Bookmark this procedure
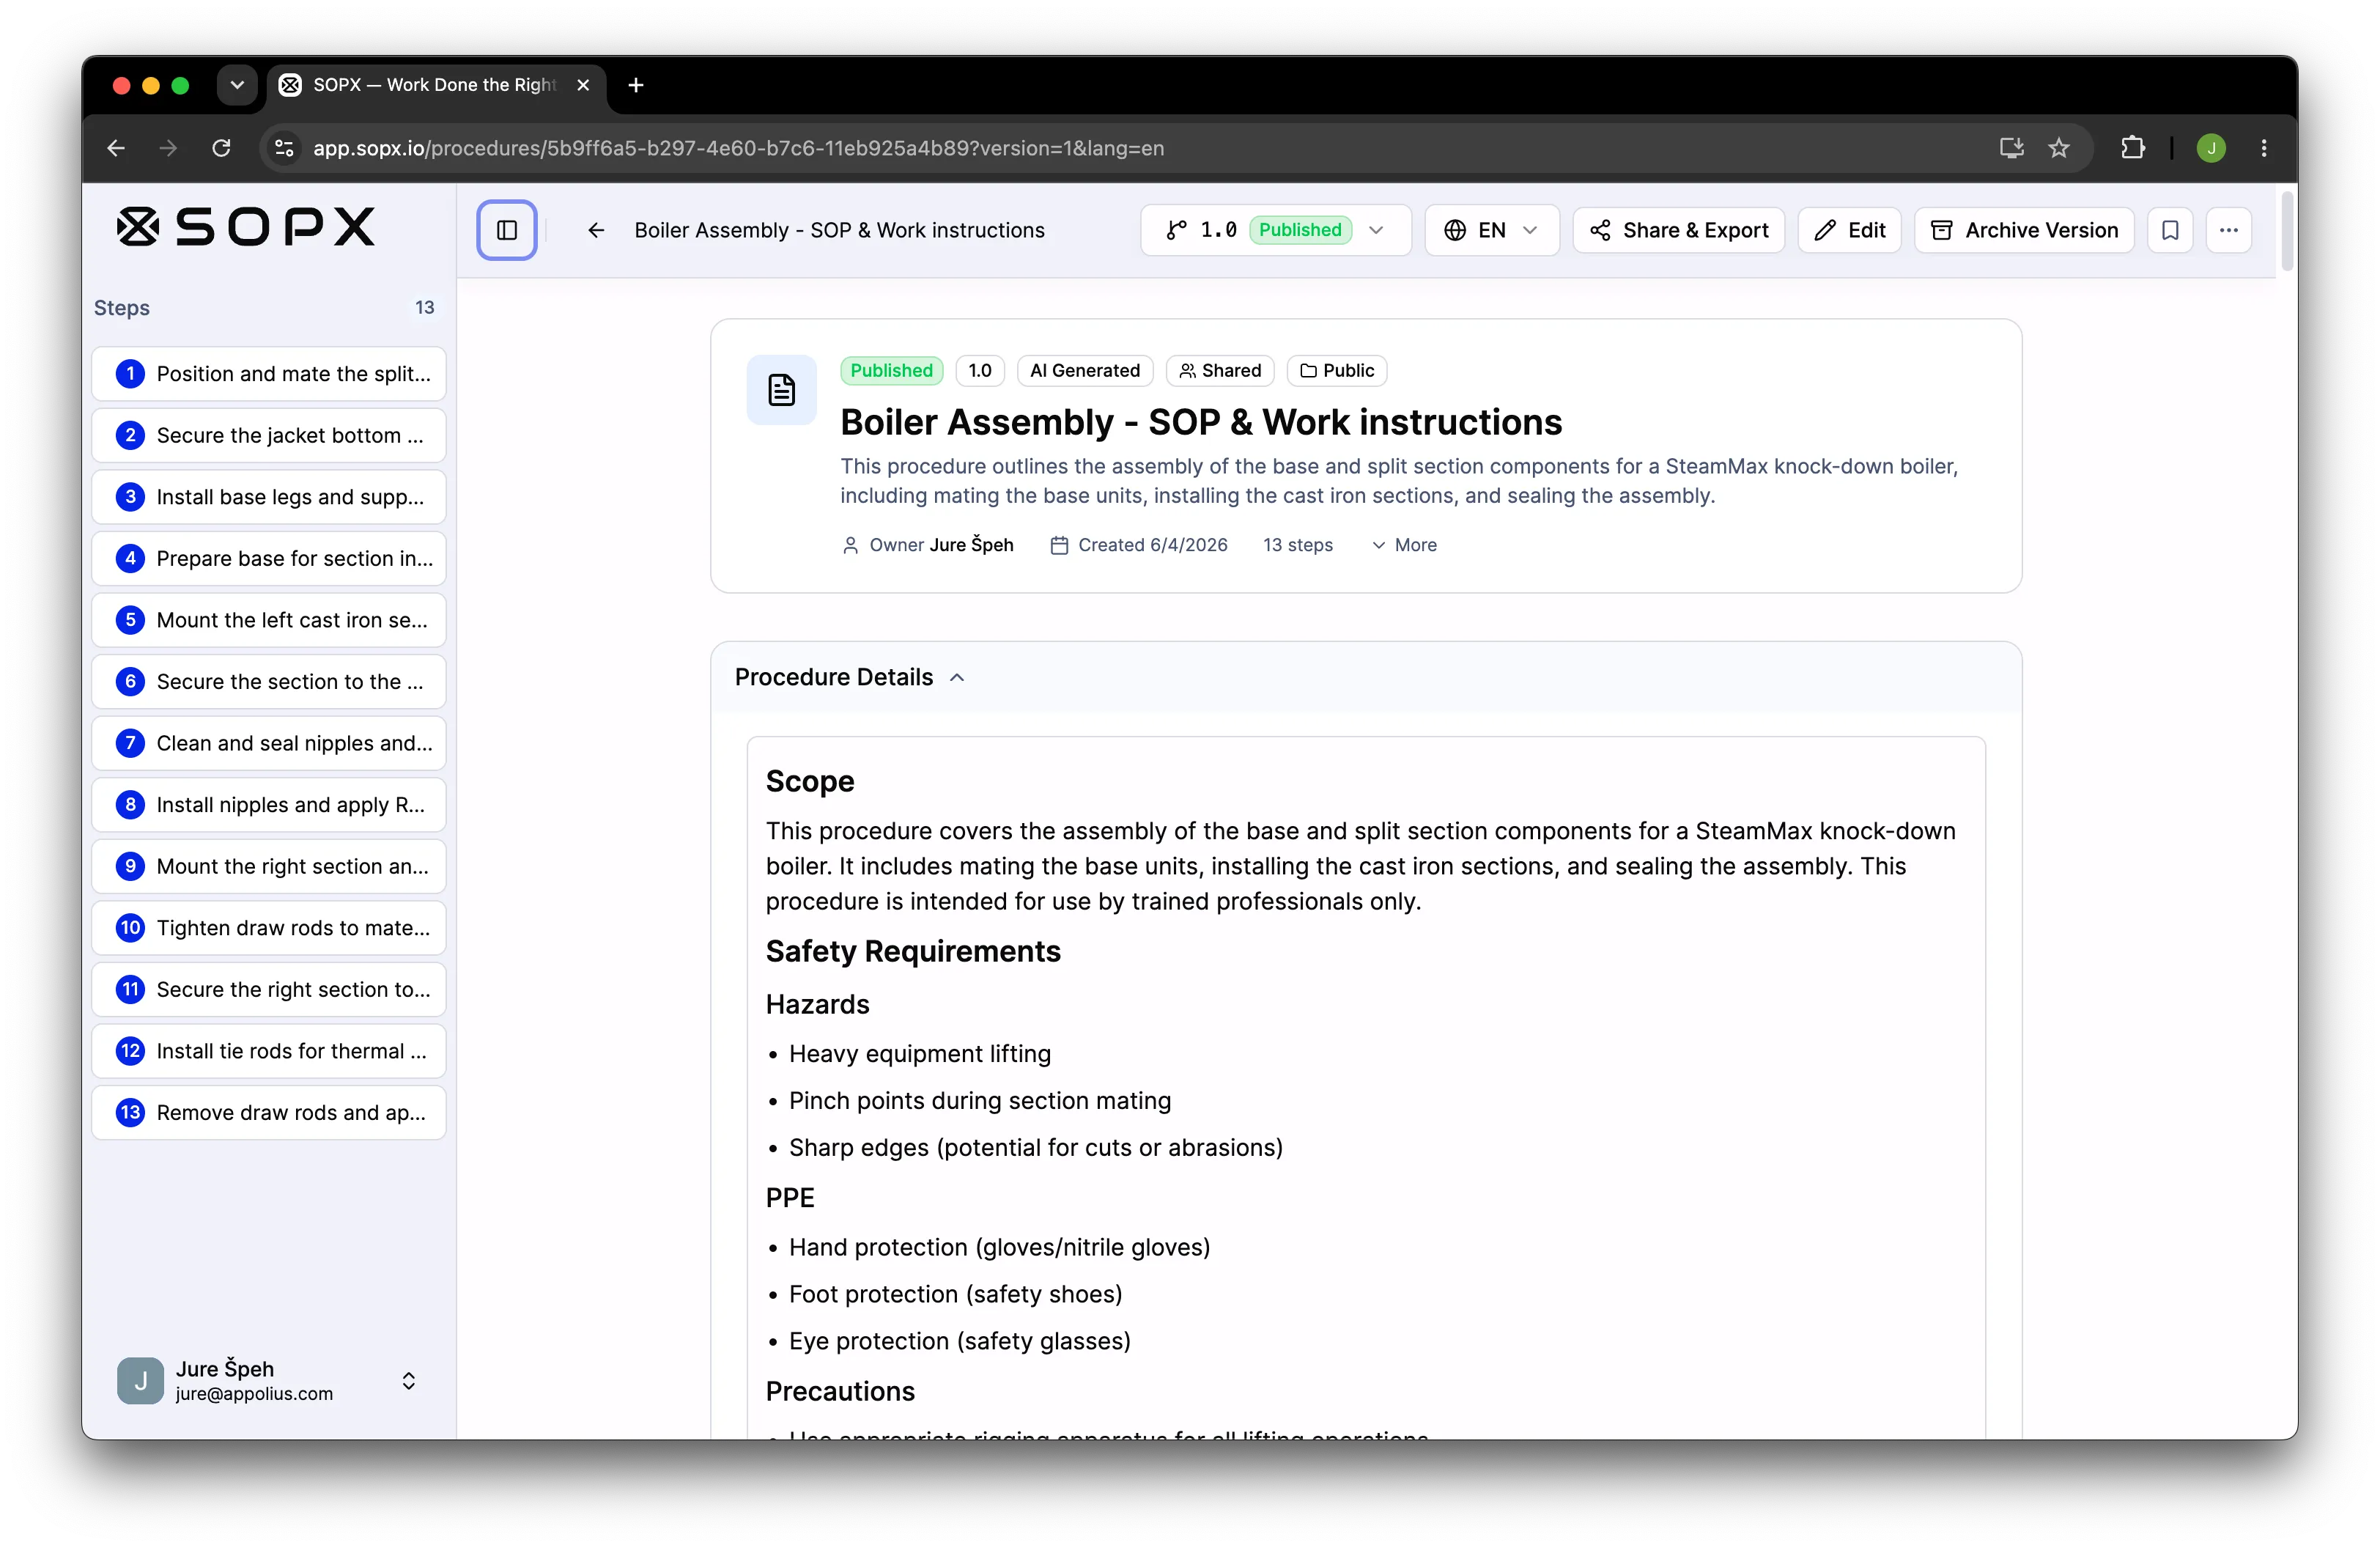The width and height of the screenshot is (2380, 1548). 2170,230
